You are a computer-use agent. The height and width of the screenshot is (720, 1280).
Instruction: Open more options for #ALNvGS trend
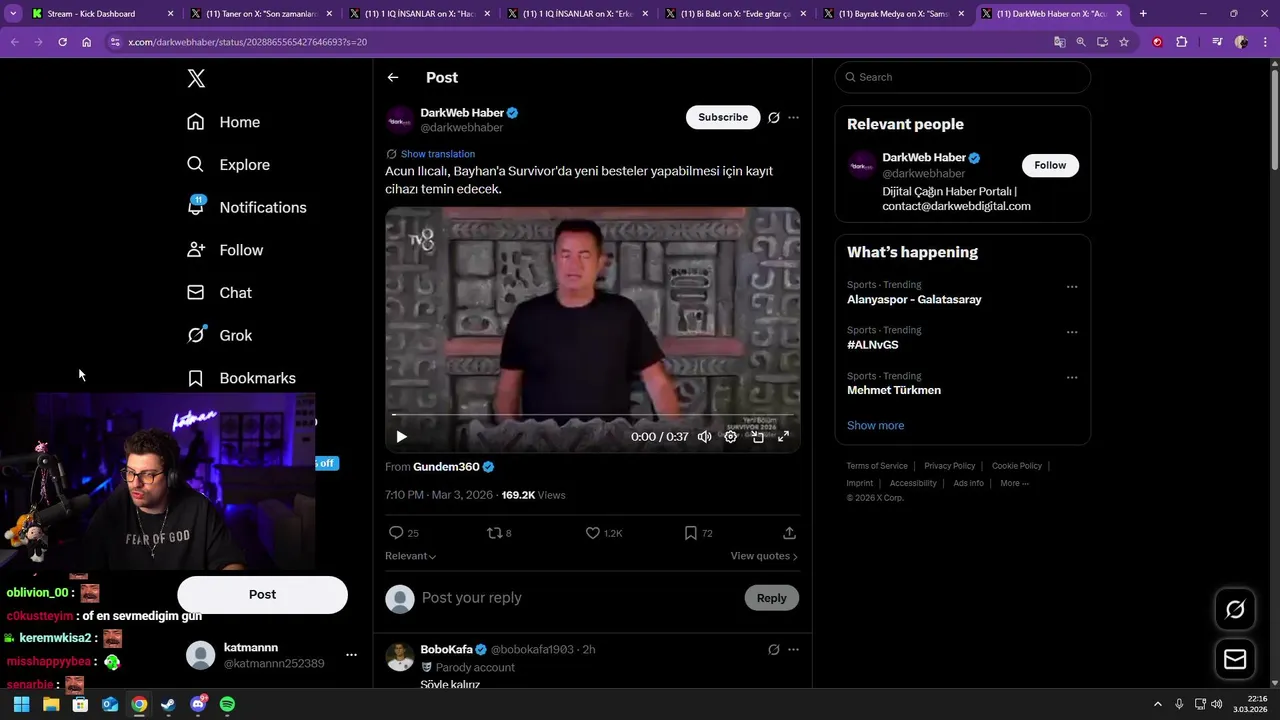pos(1072,332)
